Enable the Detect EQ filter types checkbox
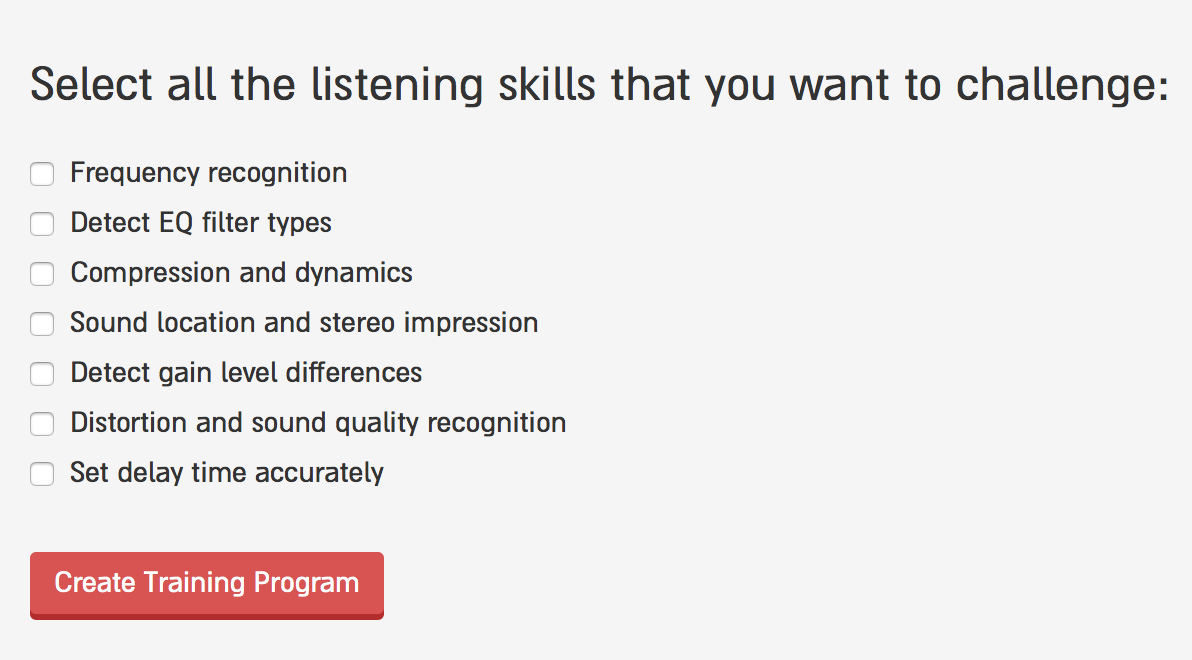Viewport: 1192px width, 660px height. point(42,224)
